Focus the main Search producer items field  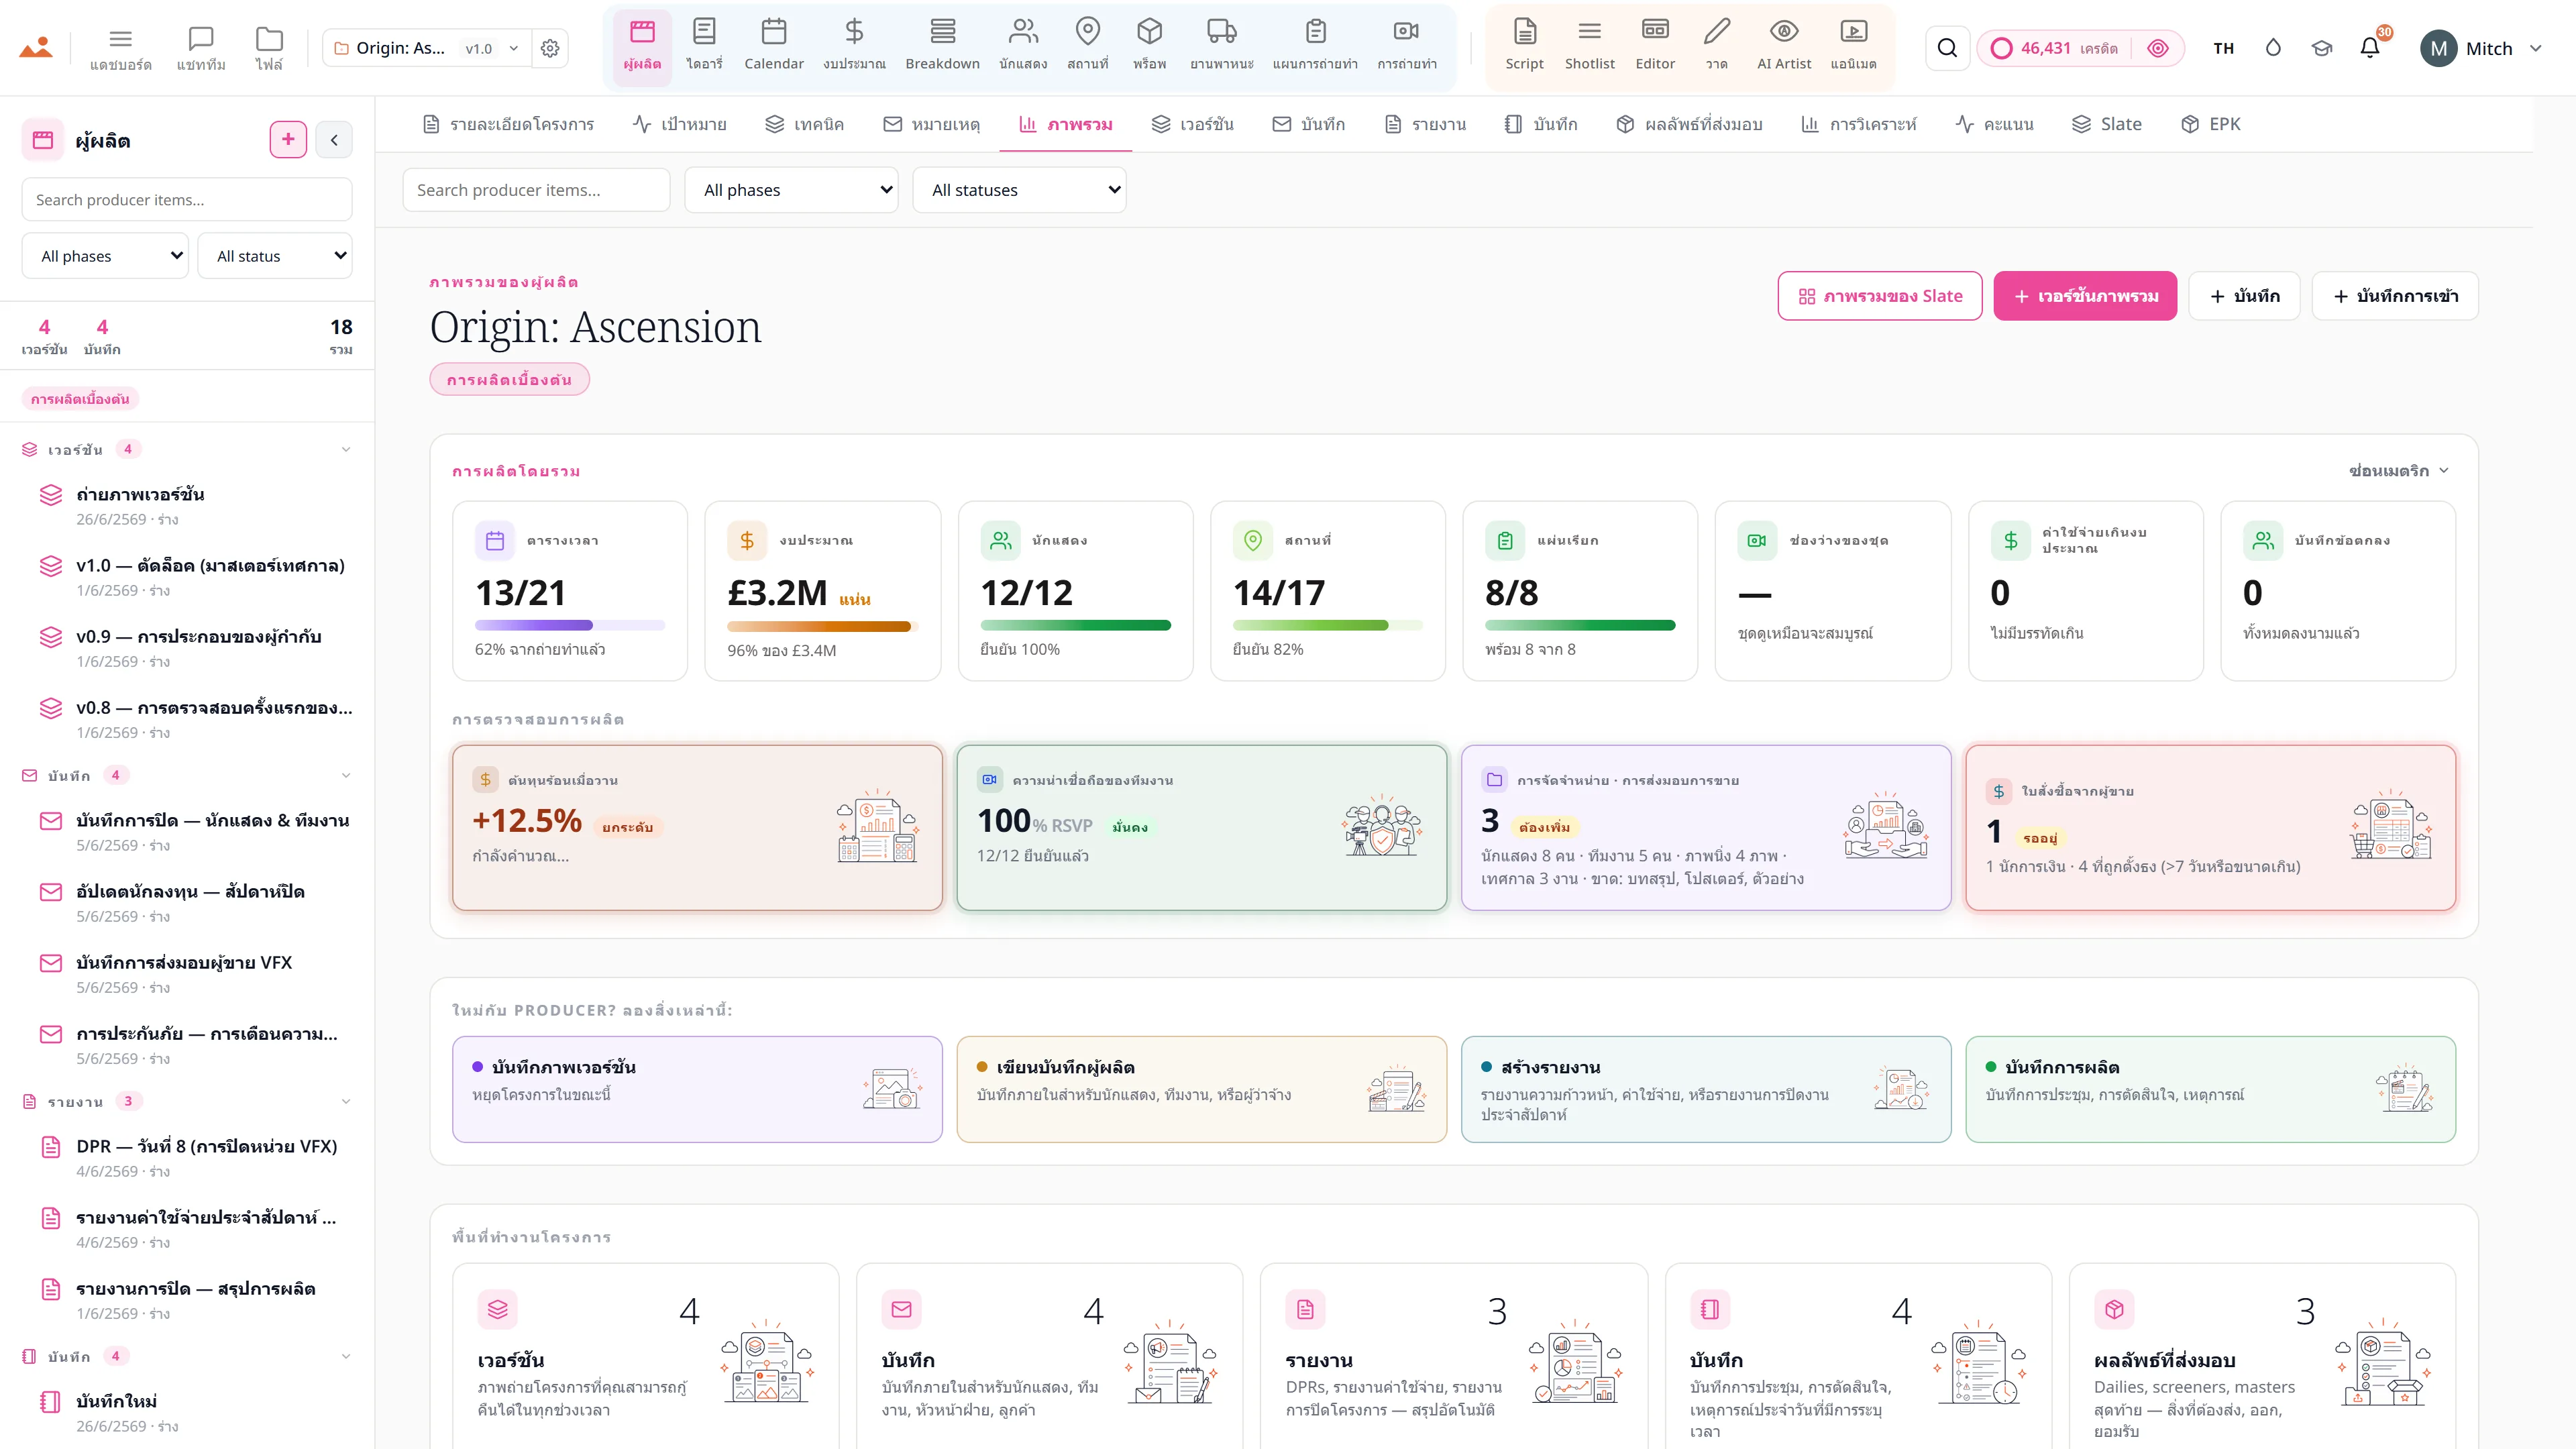(x=536, y=190)
